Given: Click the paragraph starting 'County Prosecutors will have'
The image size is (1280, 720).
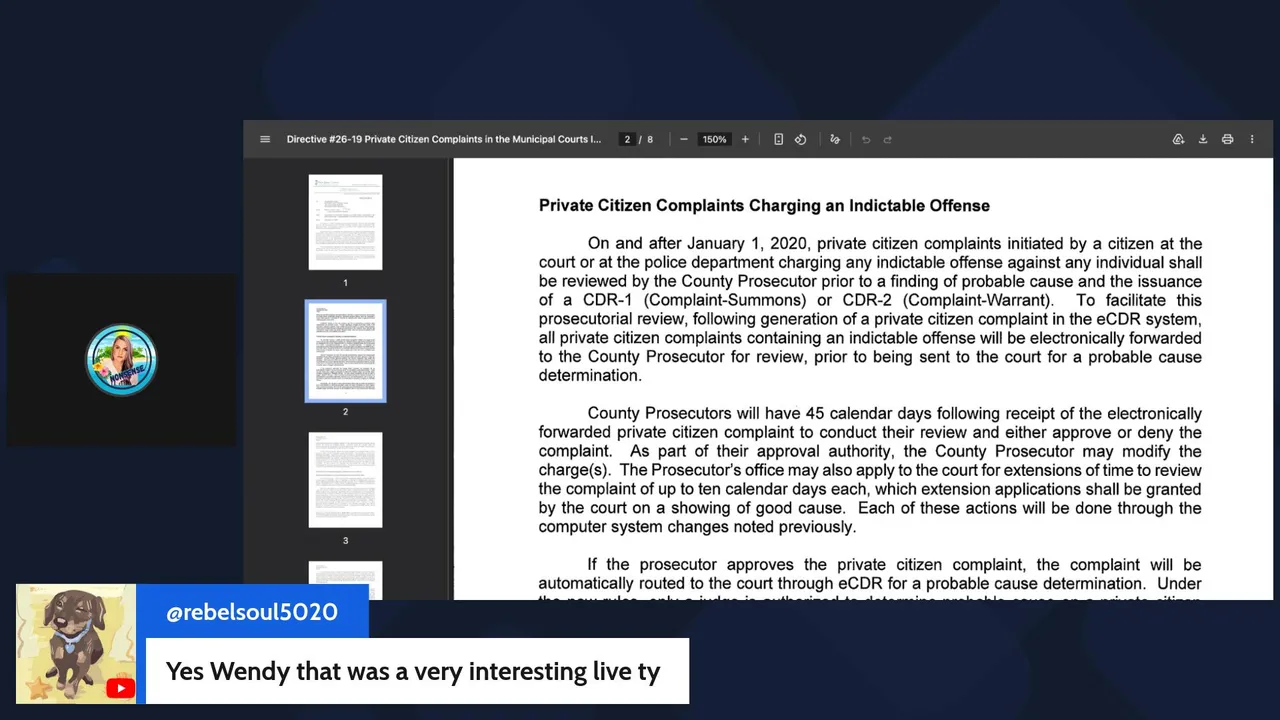Looking at the screenshot, I should (x=870, y=470).
